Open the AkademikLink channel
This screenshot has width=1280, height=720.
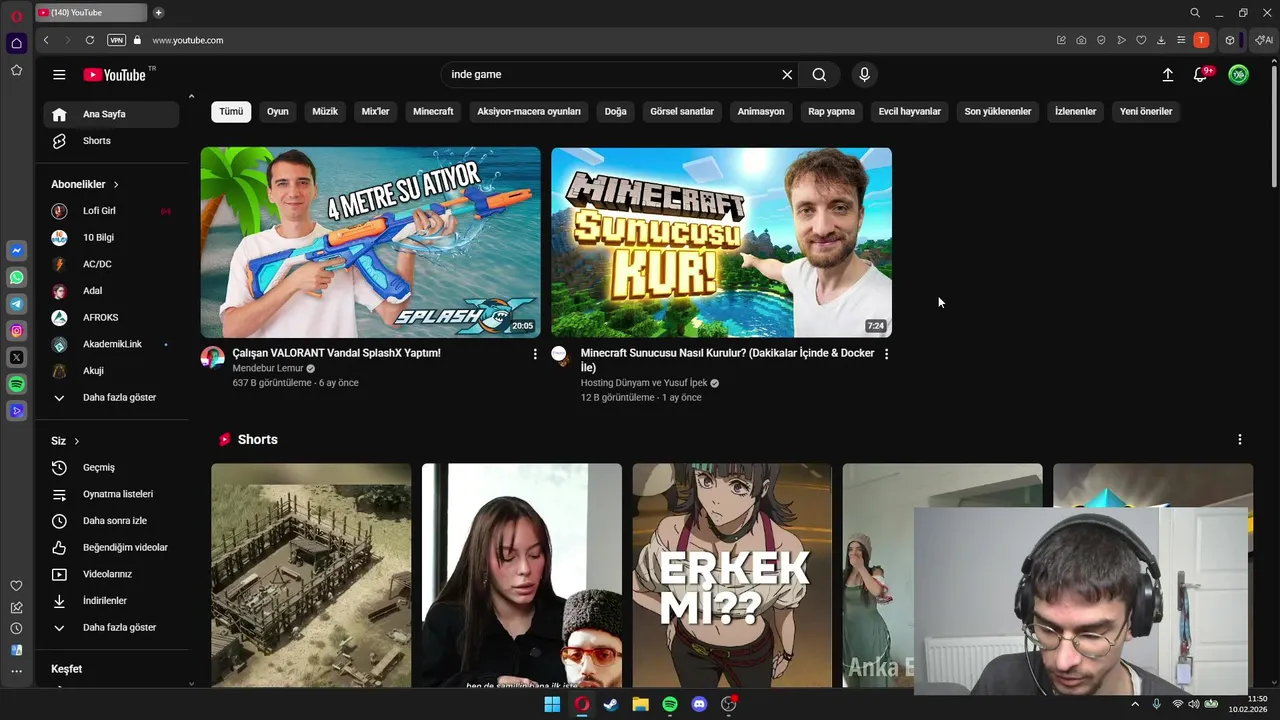pos(111,344)
